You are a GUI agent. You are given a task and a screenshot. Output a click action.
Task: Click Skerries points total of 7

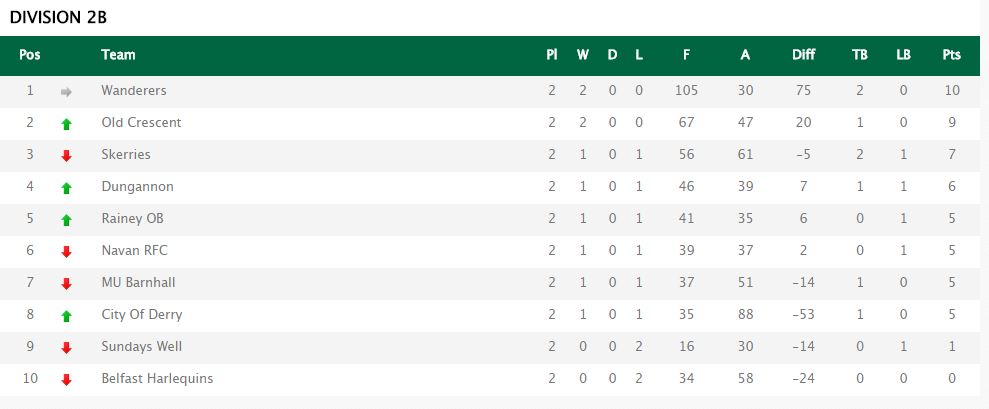[x=952, y=155]
